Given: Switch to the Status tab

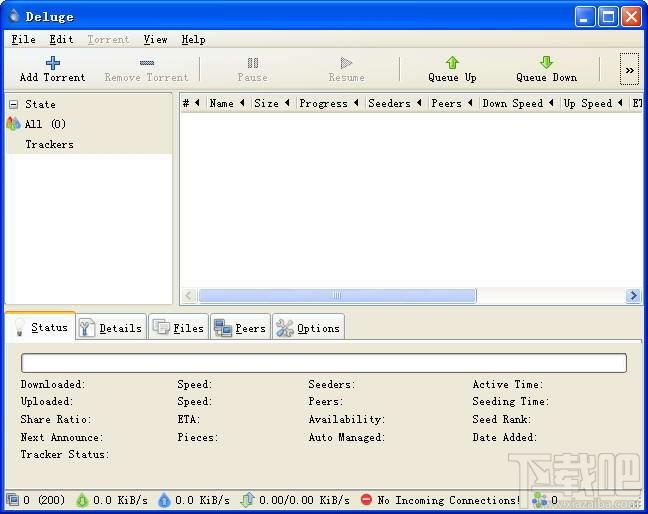Looking at the screenshot, I should coord(40,326).
